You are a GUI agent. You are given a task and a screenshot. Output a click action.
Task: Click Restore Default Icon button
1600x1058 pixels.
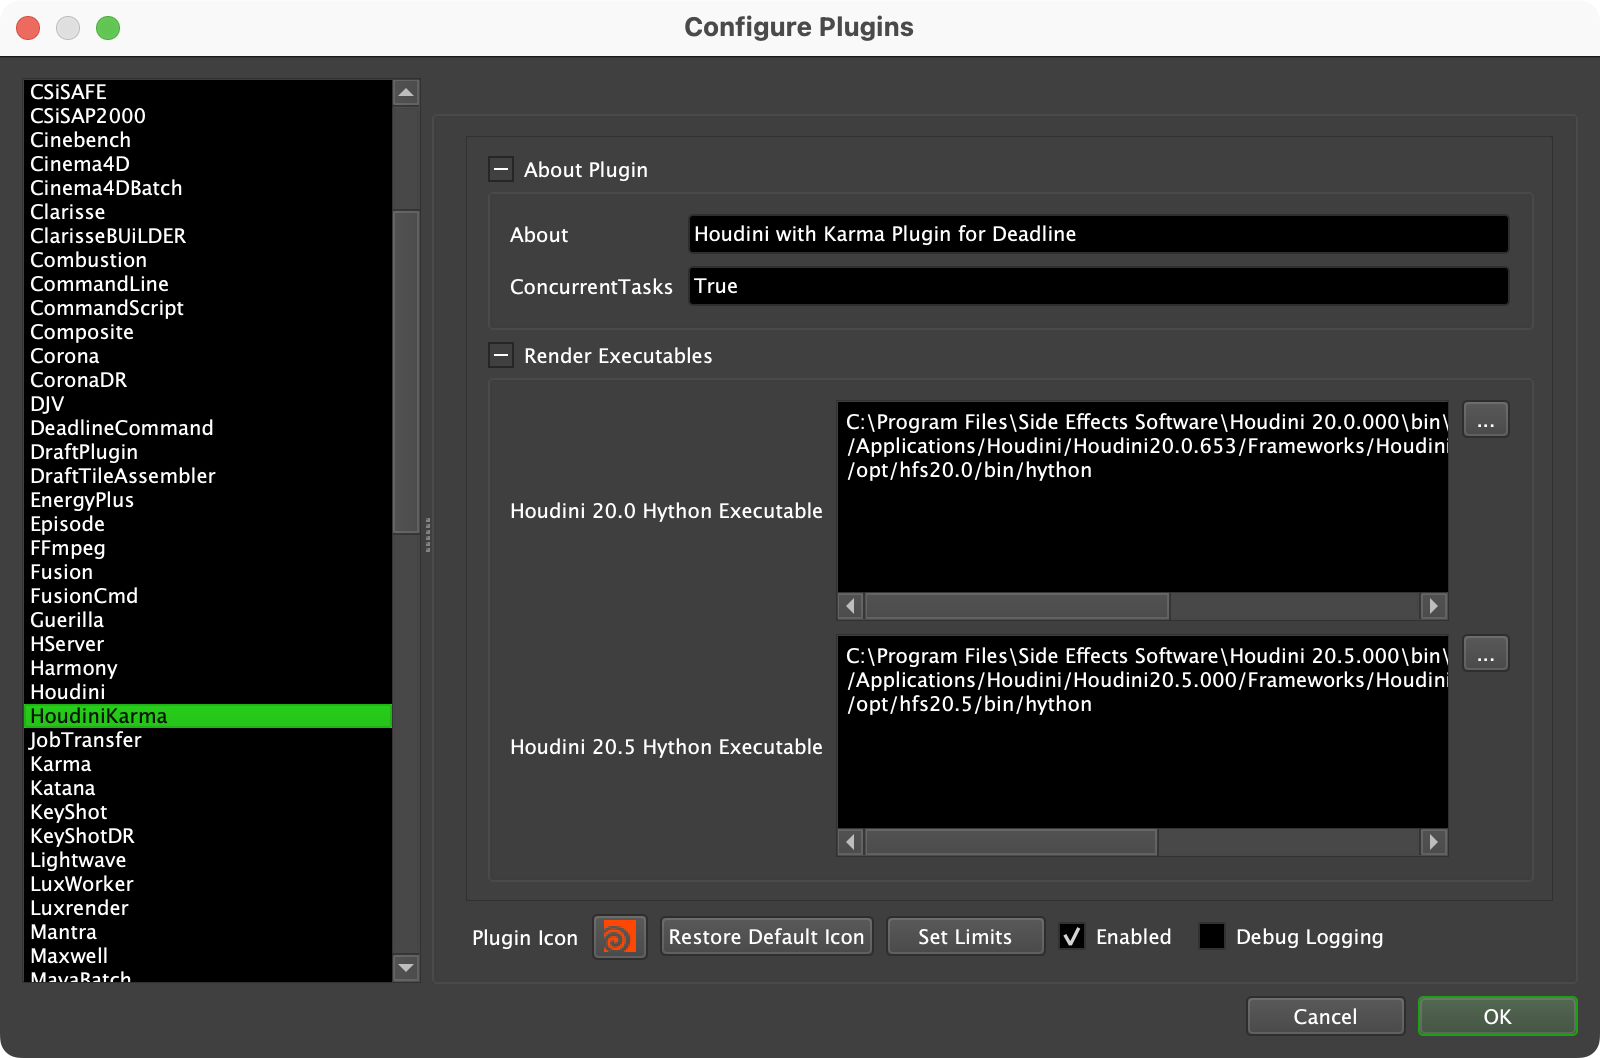[766, 937]
